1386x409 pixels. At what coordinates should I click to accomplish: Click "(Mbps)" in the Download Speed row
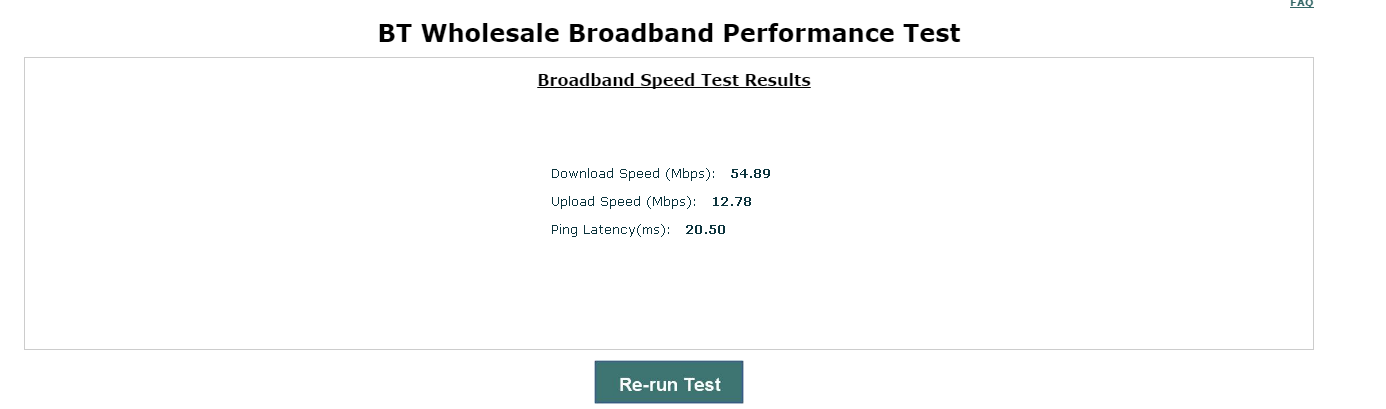[x=690, y=174]
